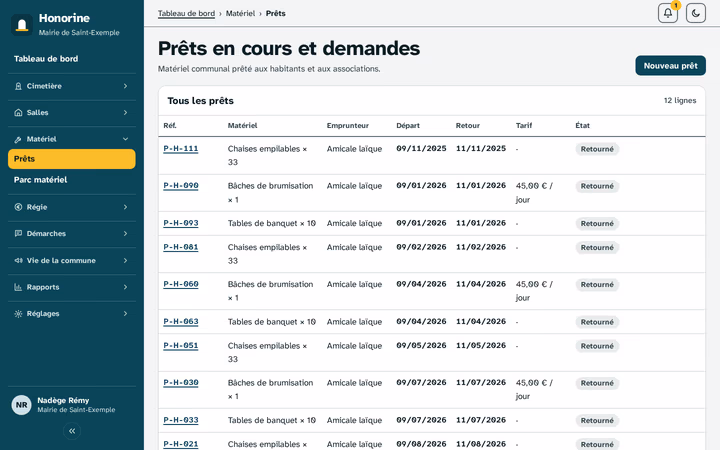720x450 pixels.
Task: Open loan reference P-H-093
Action: [181, 223]
